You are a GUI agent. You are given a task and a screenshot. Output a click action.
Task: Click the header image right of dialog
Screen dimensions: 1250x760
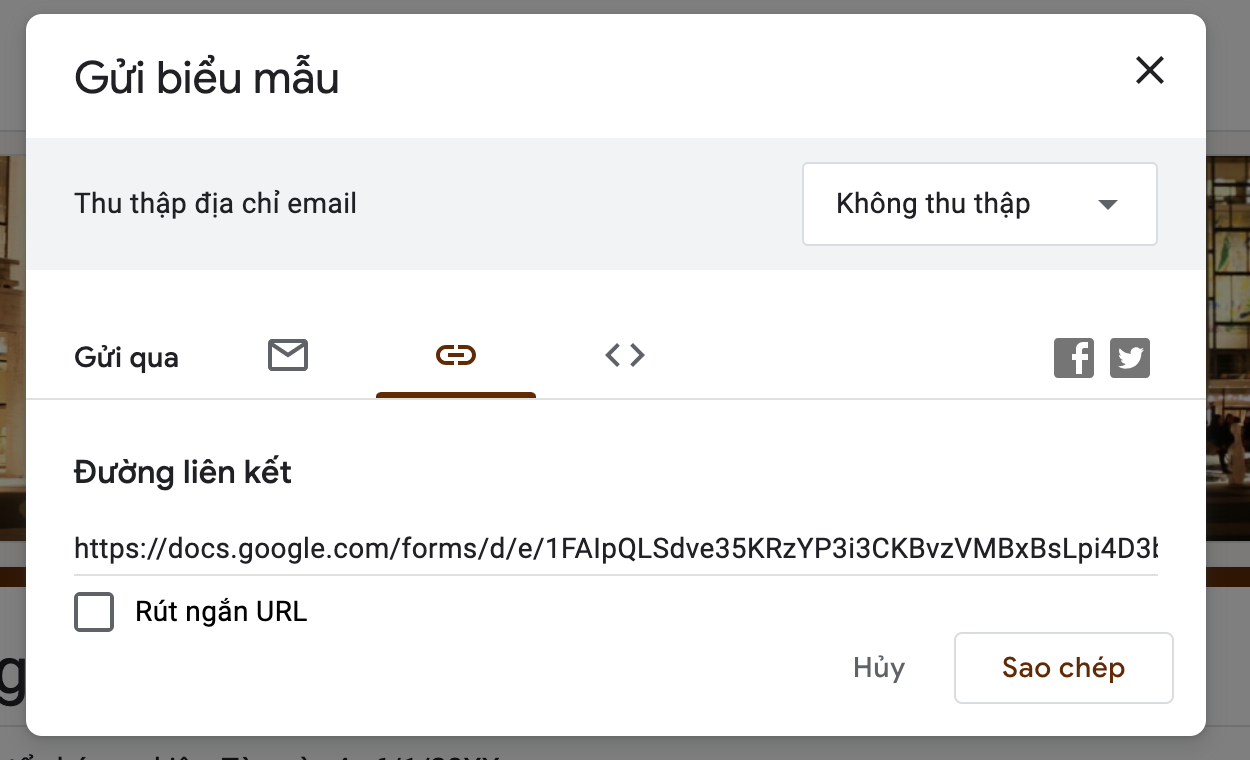pos(1228,350)
